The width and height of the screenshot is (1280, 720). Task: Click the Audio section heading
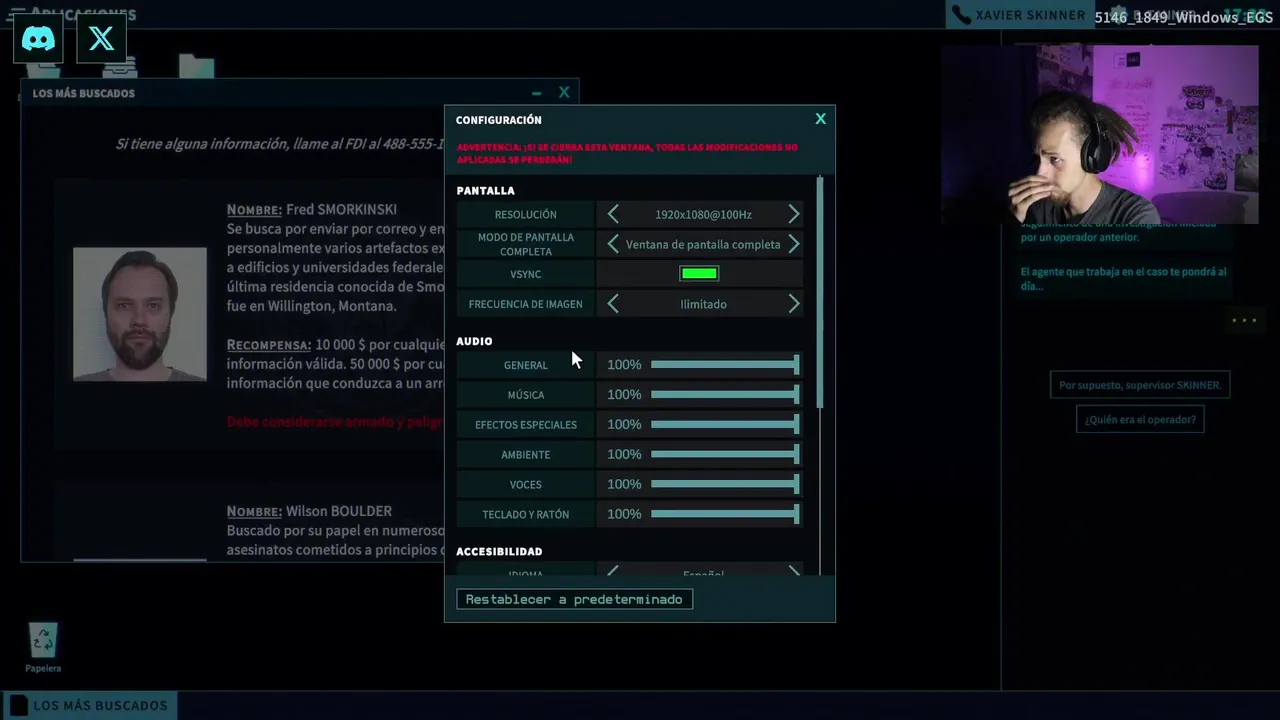[x=474, y=341]
